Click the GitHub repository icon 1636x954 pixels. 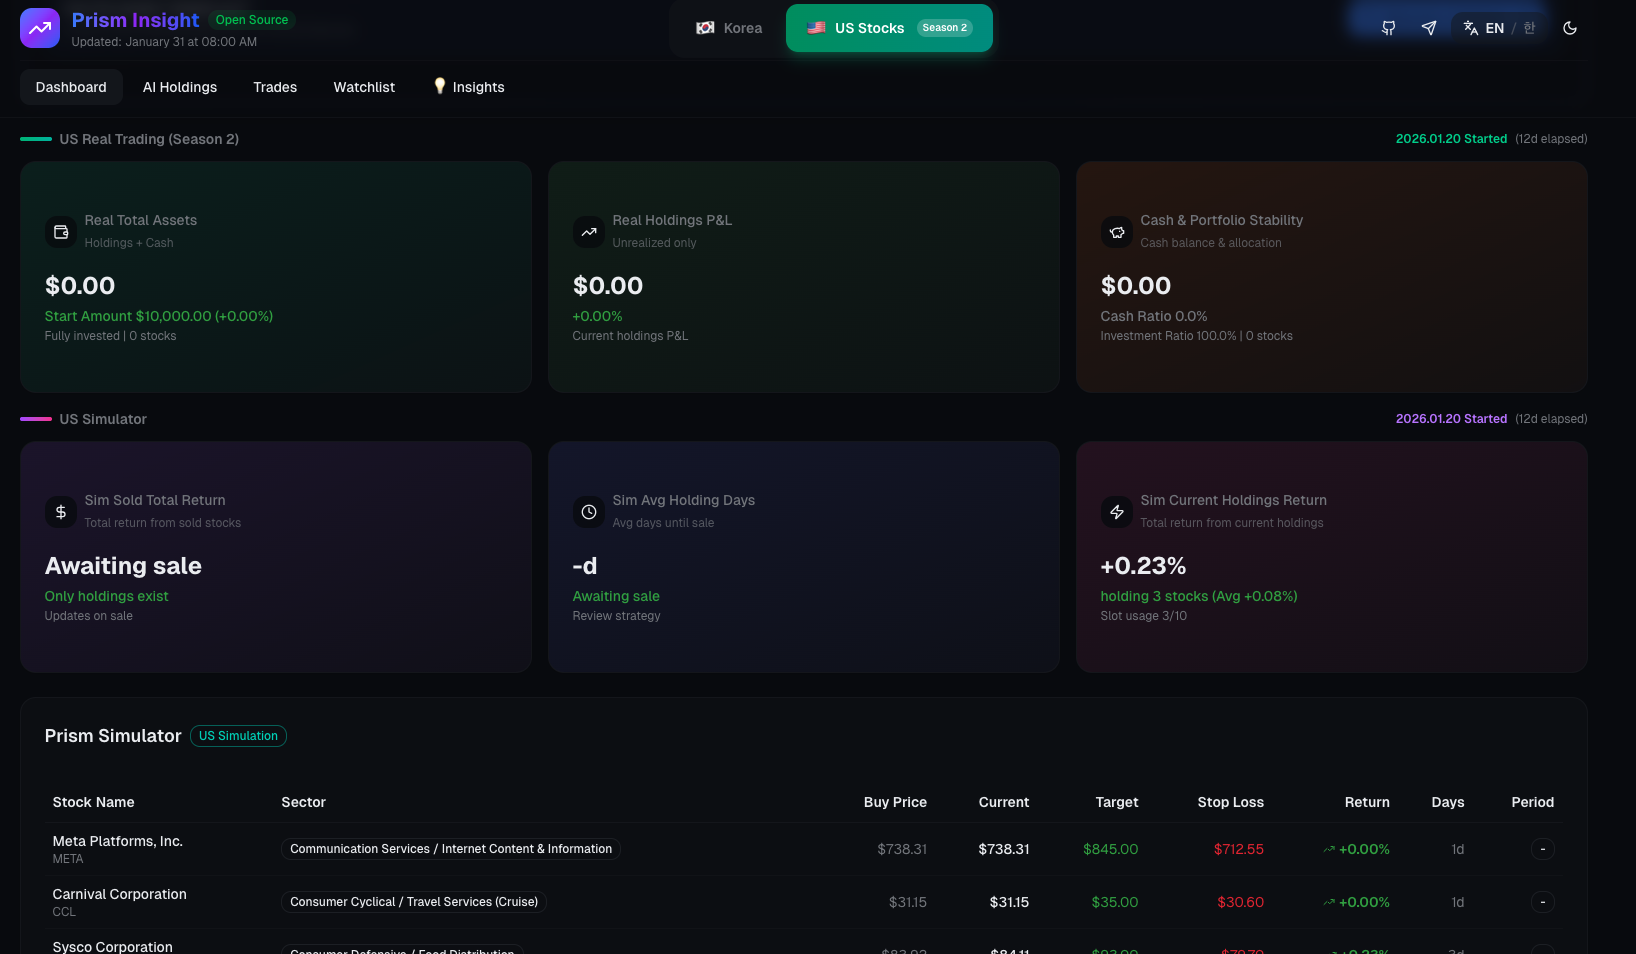click(x=1388, y=28)
